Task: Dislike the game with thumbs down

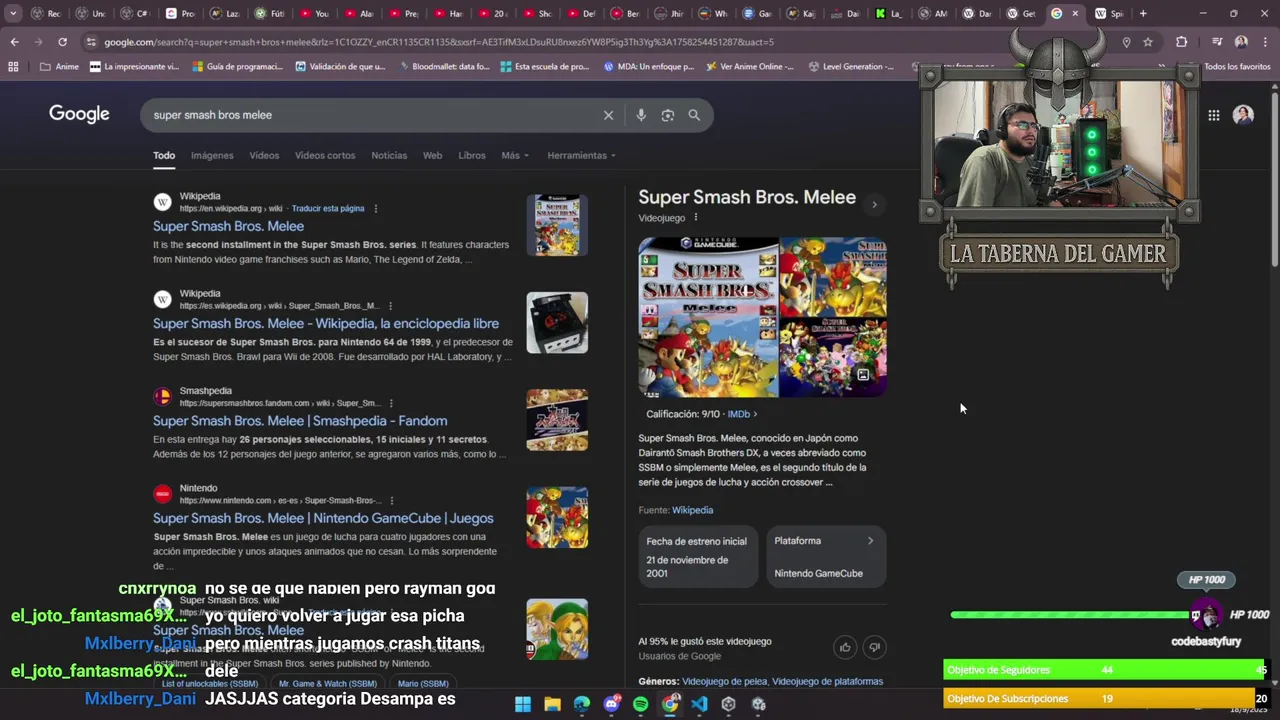Action: tap(874, 647)
